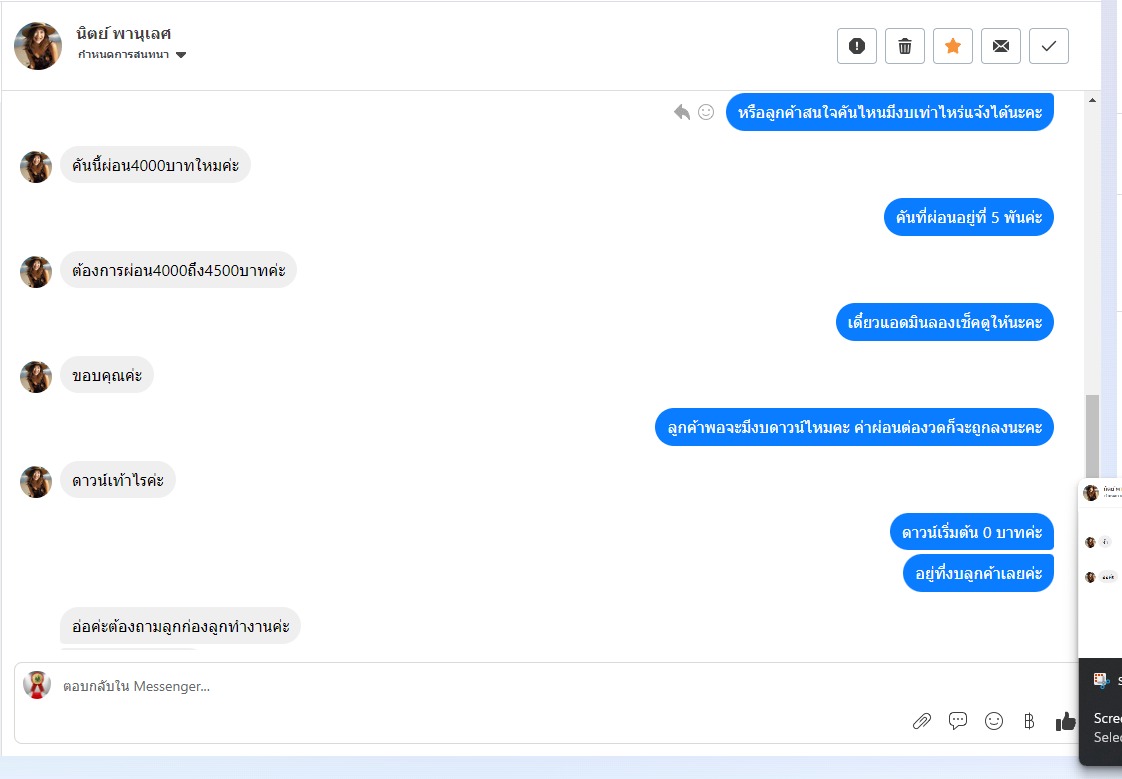The image size is (1122, 779).
Task: Delete conversation using trash can icon
Action: point(904,46)
